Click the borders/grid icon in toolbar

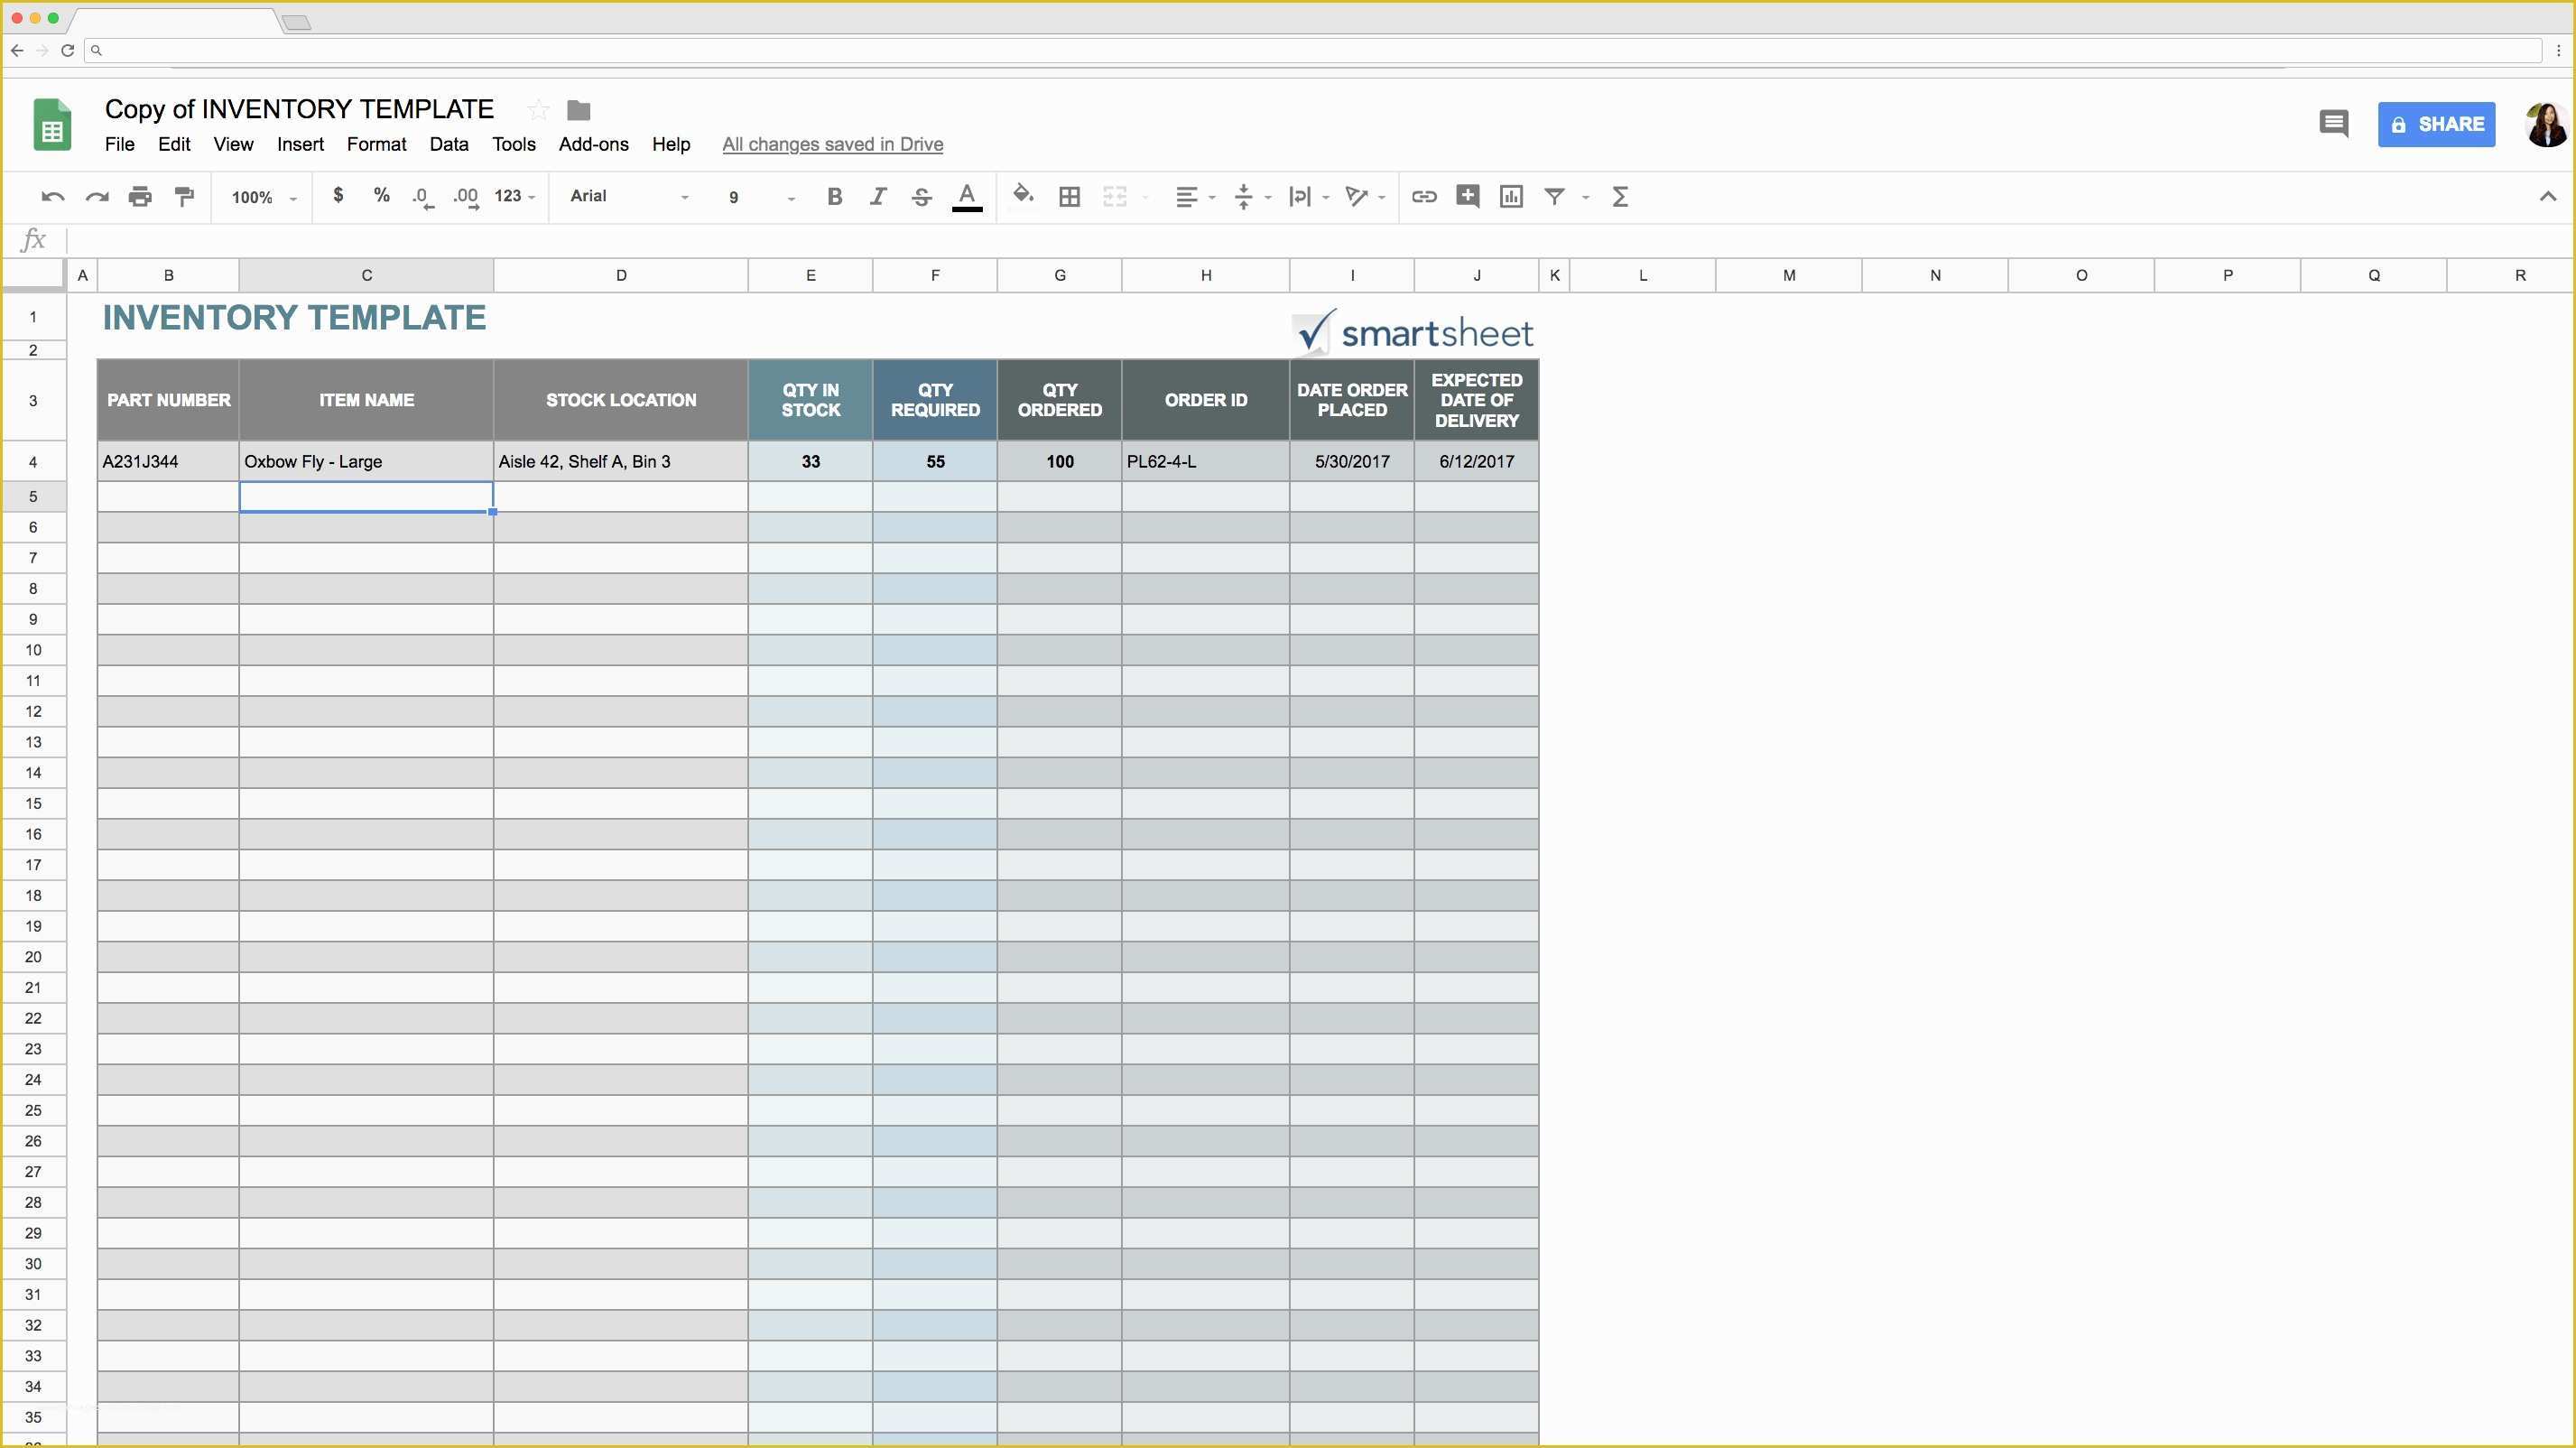(1070, 195)
